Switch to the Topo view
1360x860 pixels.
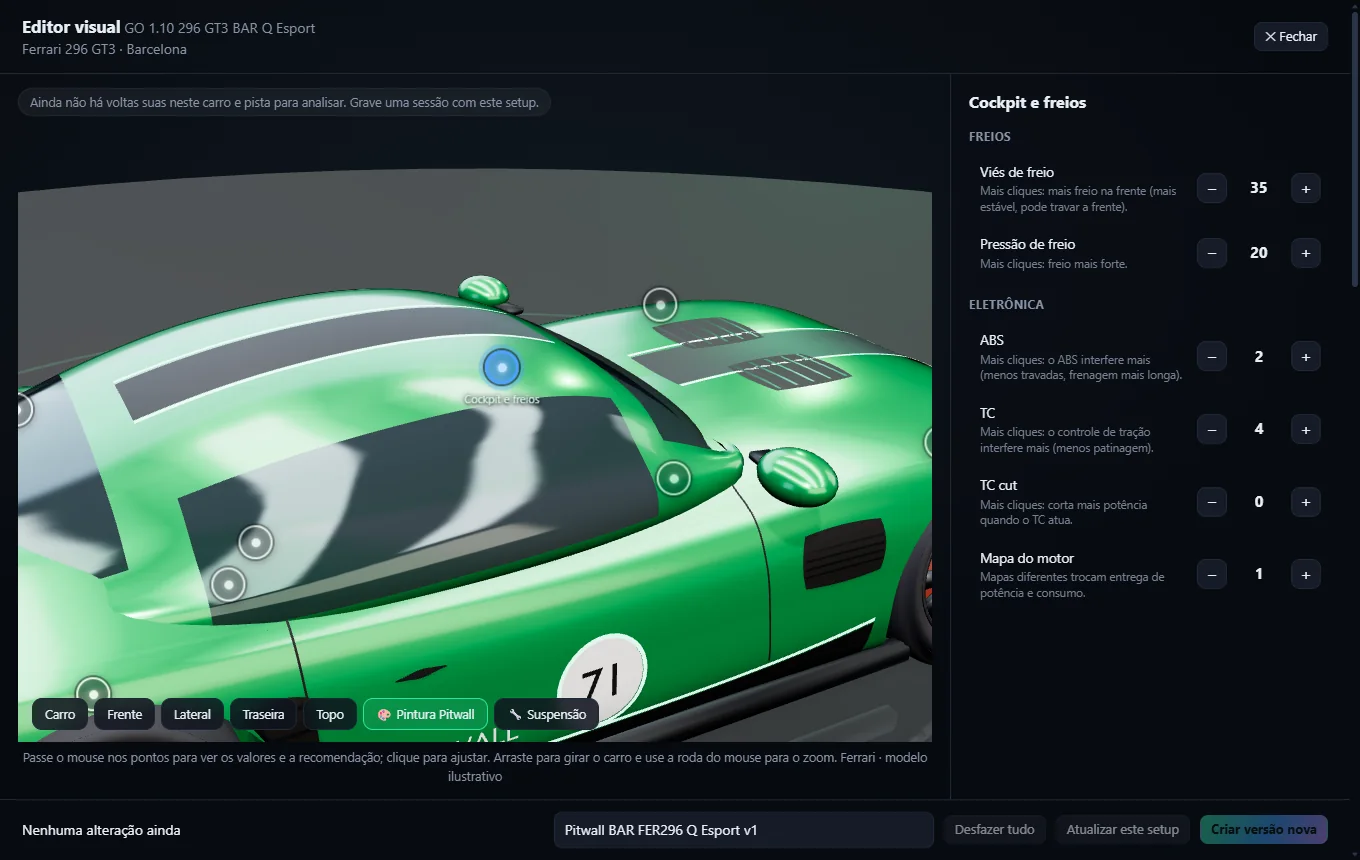click(330, 714)
